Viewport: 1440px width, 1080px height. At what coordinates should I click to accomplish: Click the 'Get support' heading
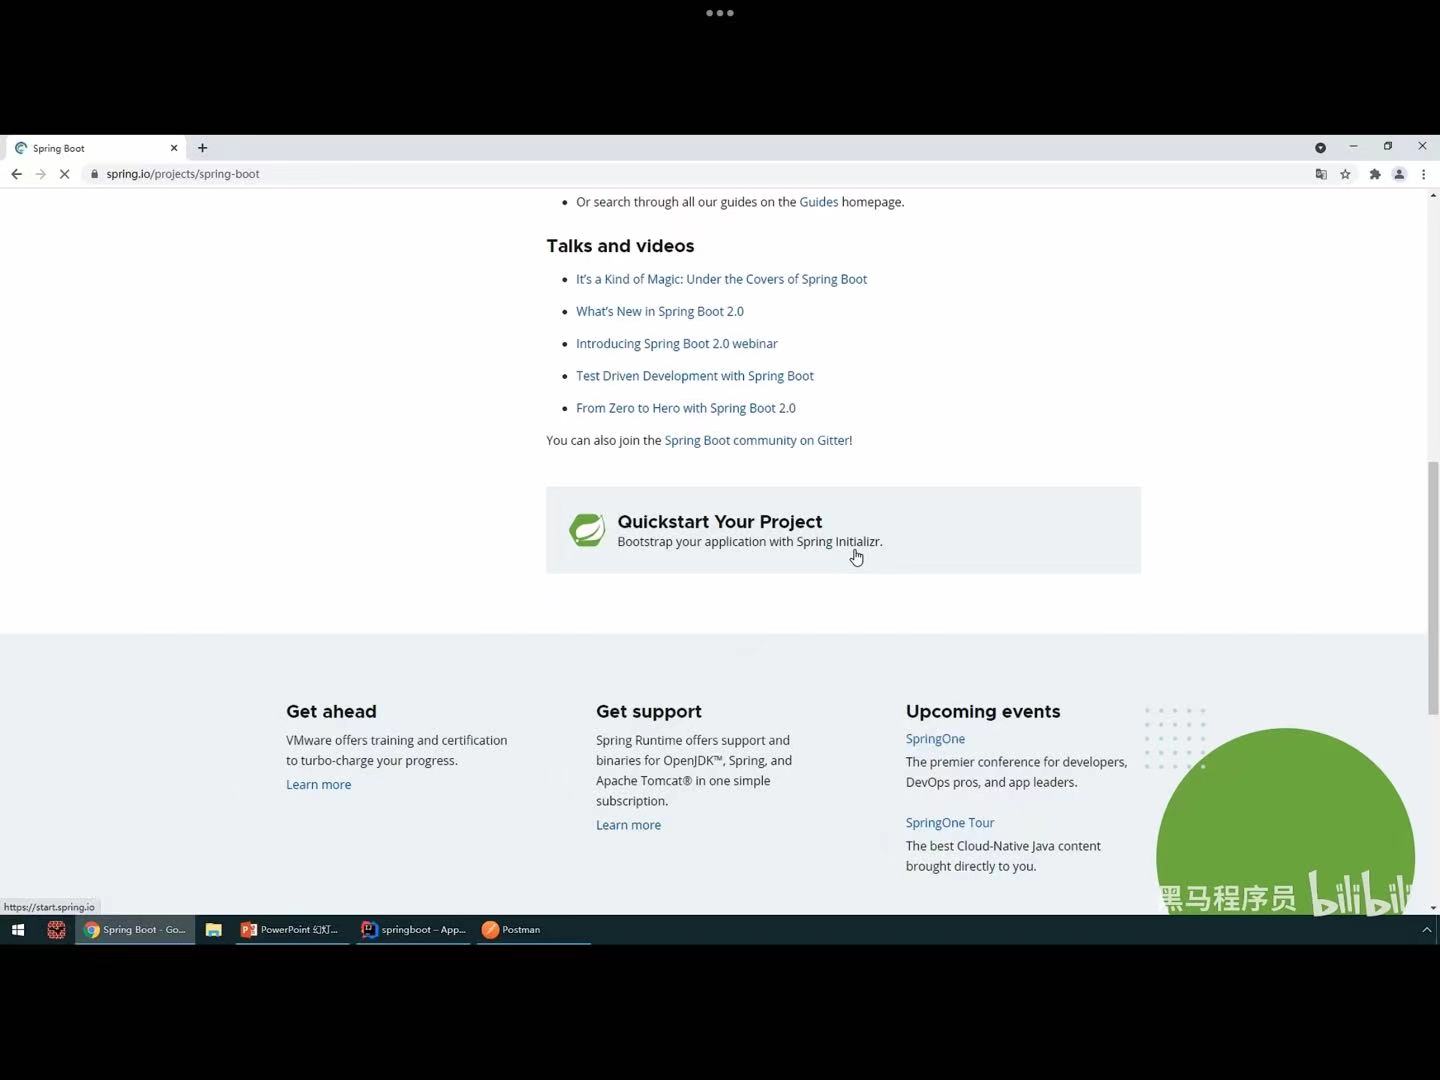(x=649, y=712)
